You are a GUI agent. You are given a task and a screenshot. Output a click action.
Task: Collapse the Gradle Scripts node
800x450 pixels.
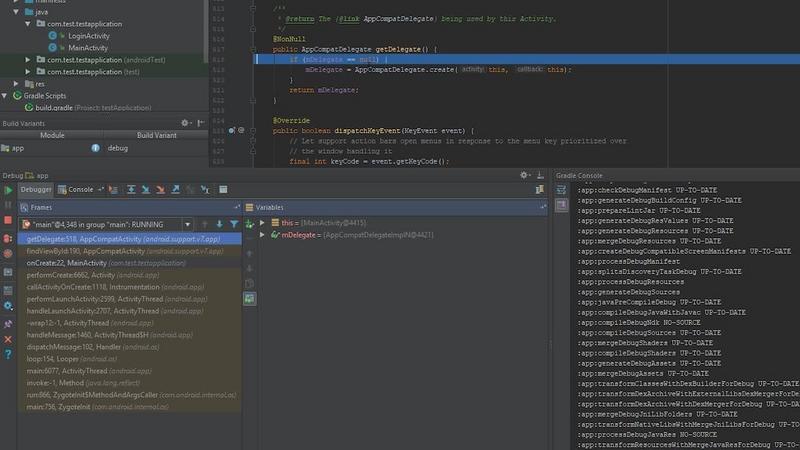coord(5,96)
